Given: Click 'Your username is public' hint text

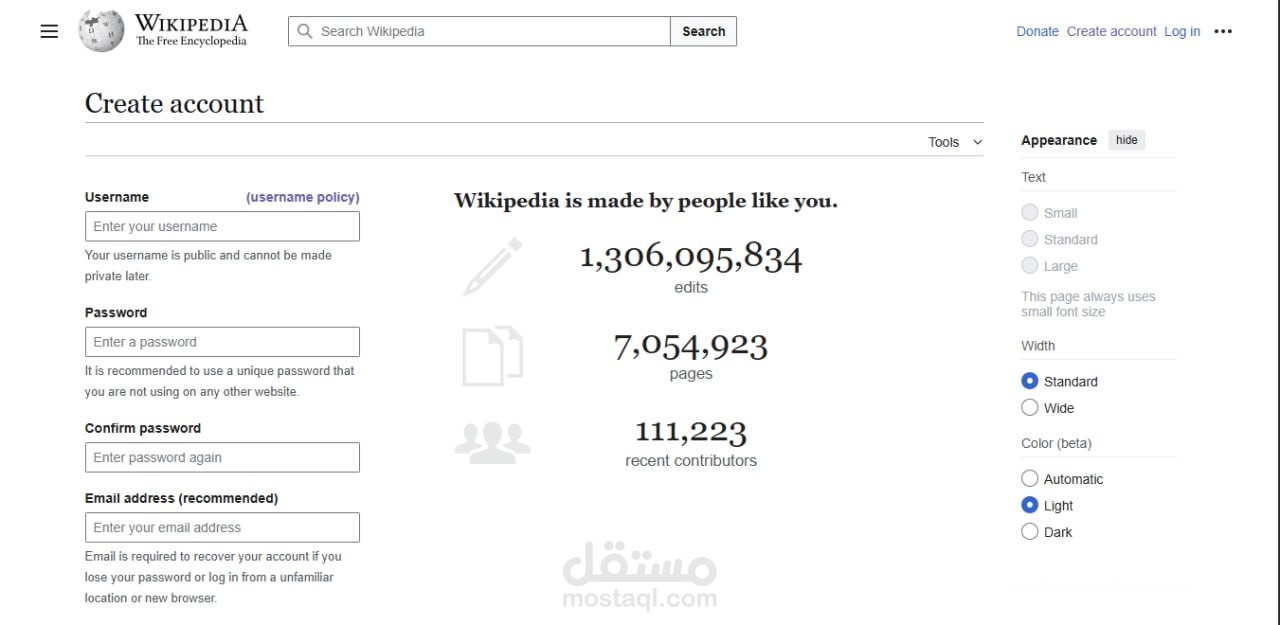Looking at the screenshot, I should tap(208, 265).
